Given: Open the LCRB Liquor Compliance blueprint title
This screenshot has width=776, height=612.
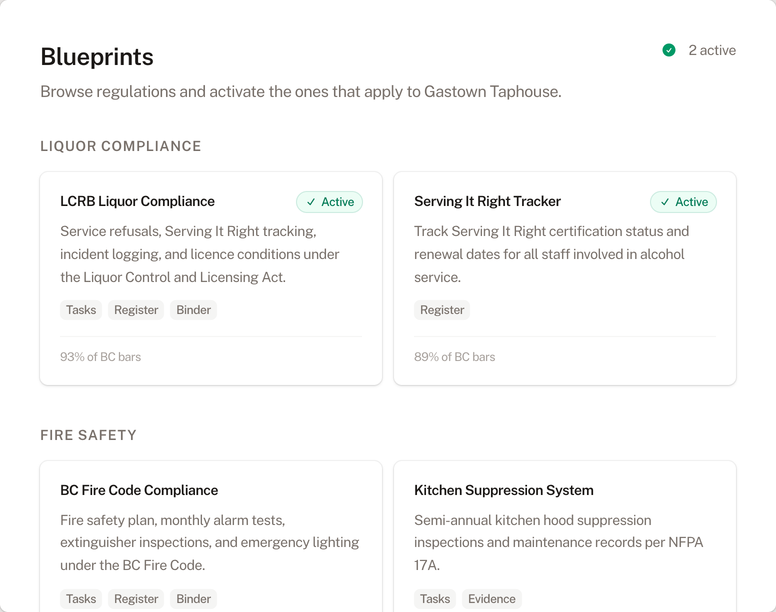Looking at the screenshot, I should click(x=137, y=201).
